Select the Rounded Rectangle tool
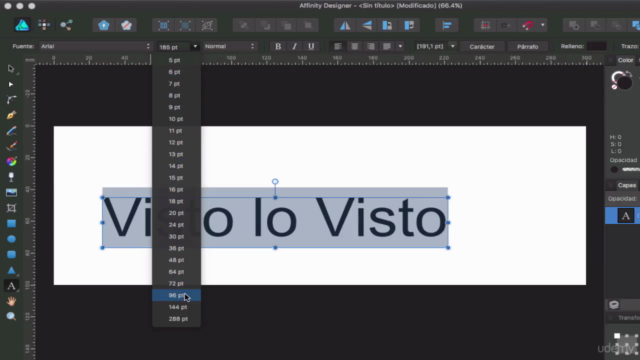Viewport: 640px width, 360px height. pos(11,255)
